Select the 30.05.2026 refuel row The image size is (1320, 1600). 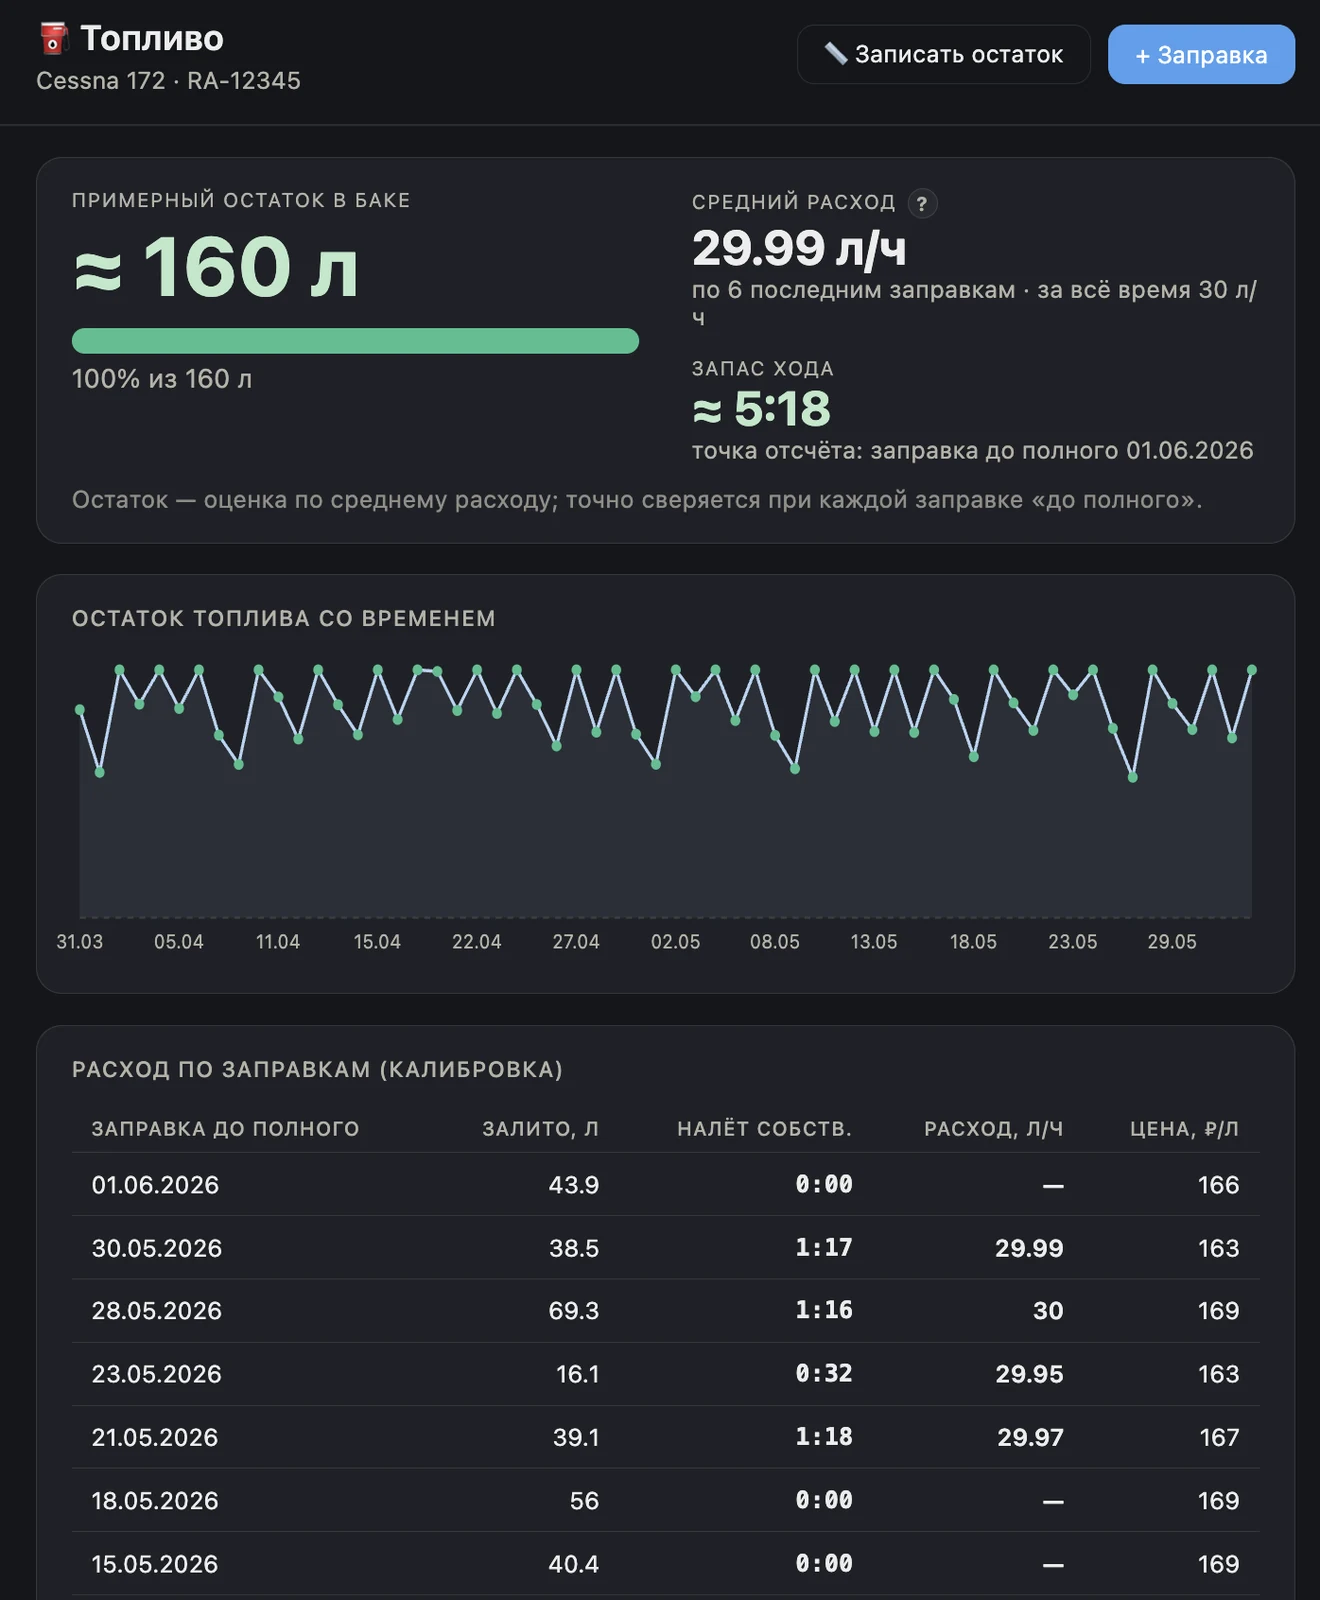(x=665, y=1248)
